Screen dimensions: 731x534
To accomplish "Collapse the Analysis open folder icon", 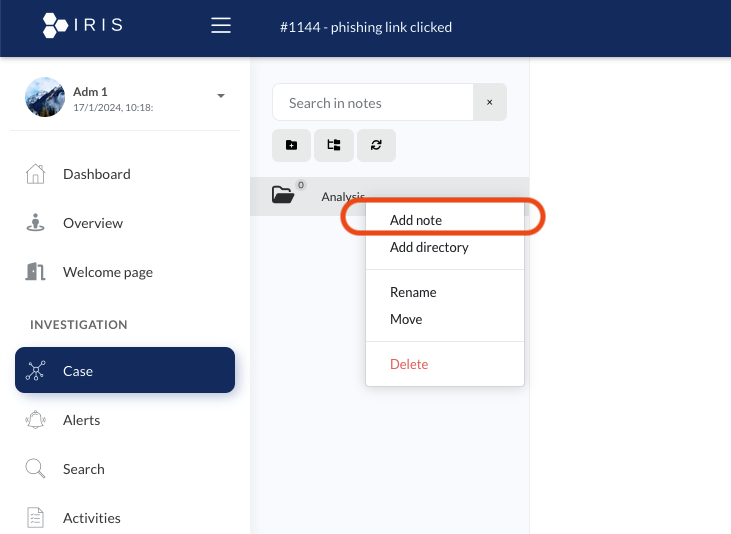I will (283, 194).
